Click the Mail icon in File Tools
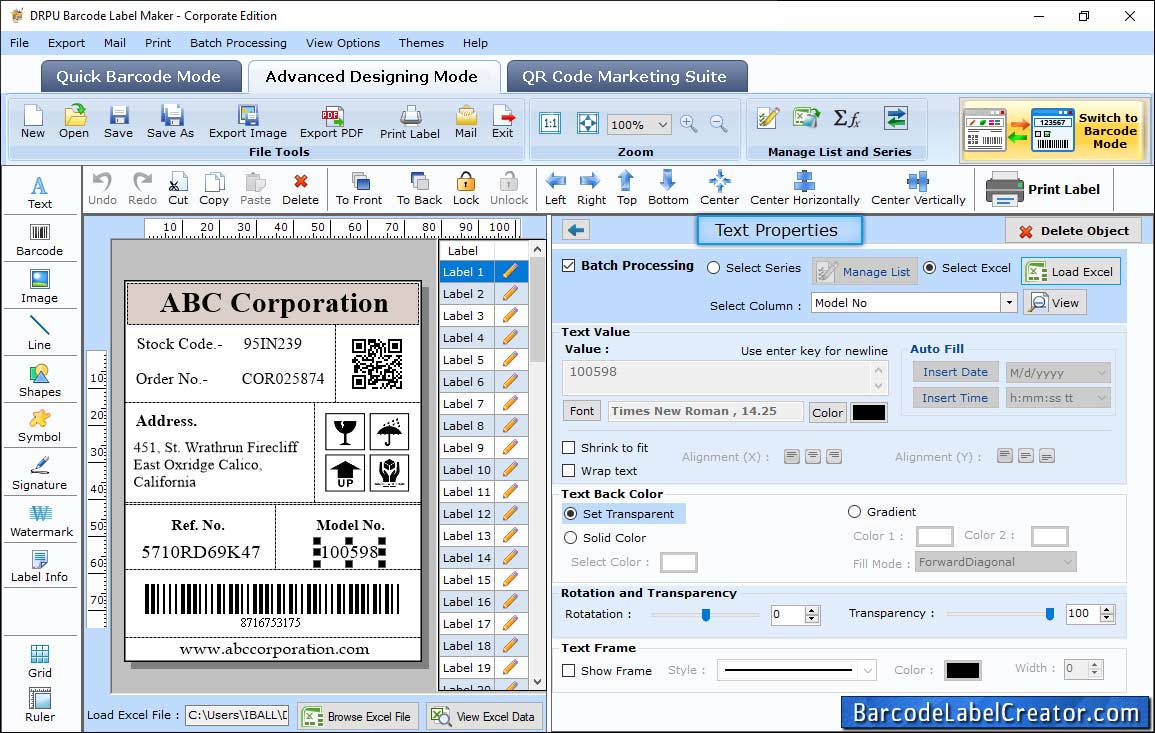 (x=466, y=122)
